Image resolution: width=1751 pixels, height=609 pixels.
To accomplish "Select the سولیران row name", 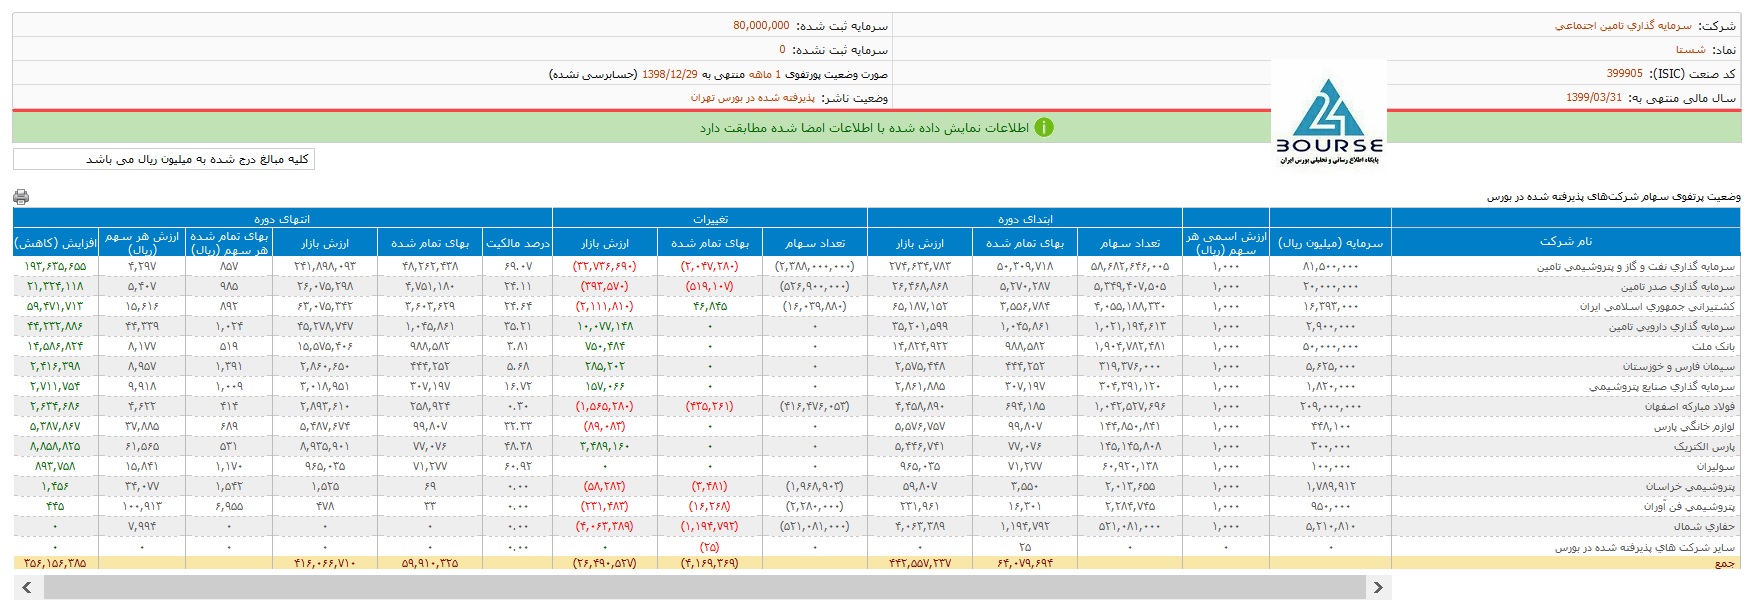I will [1716, 467].
